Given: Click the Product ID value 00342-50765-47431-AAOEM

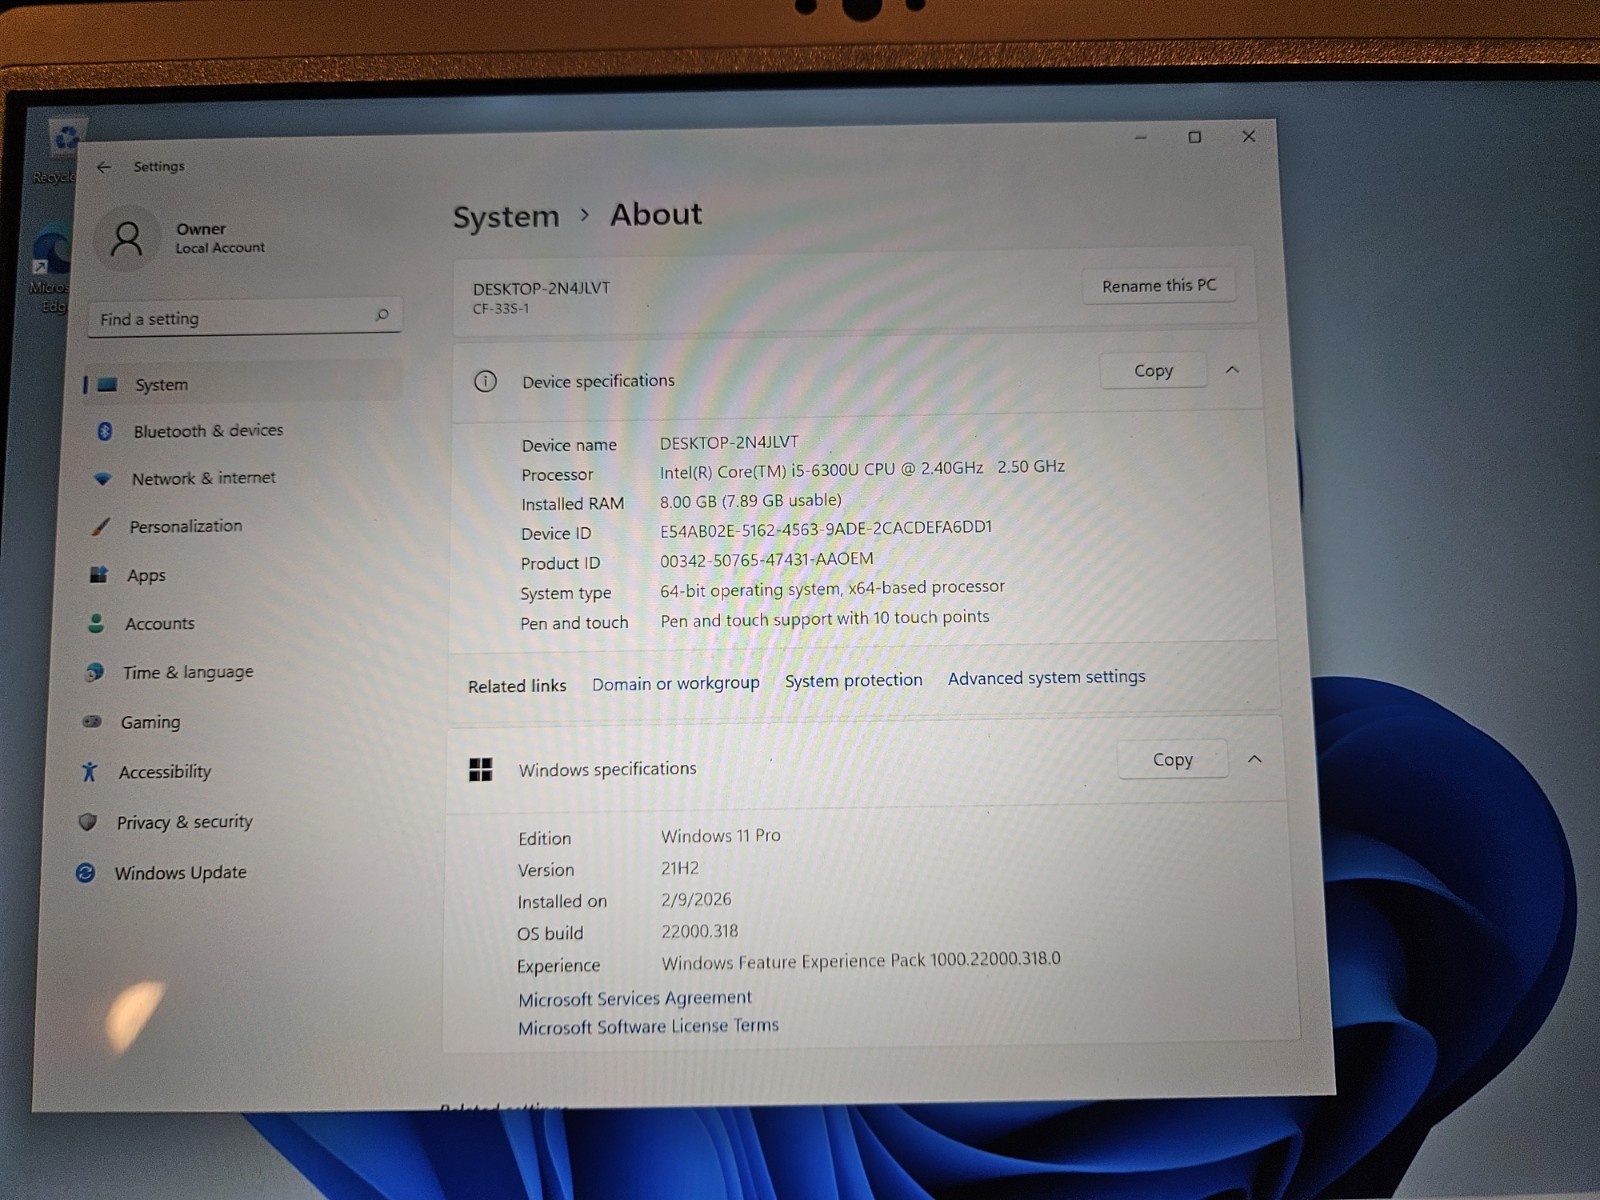Looking at the screenshot, I should [767, 560].
